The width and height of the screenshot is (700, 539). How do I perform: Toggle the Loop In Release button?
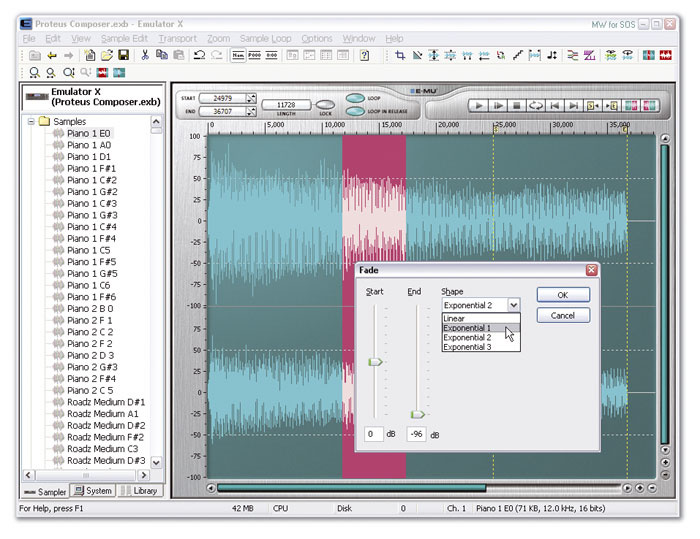click(356, 111)
